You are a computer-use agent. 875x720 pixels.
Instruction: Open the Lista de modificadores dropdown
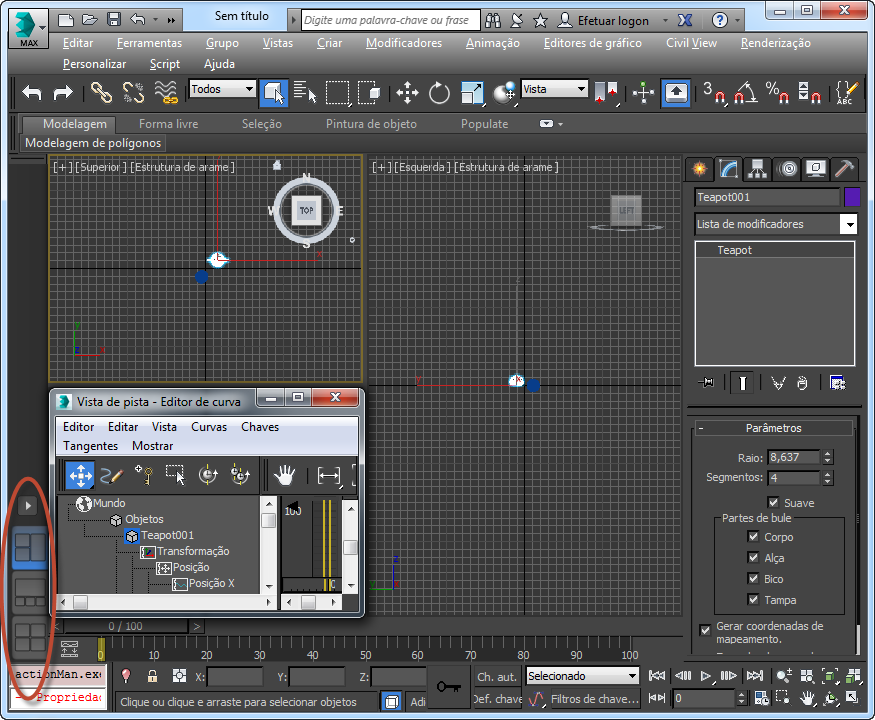pos(848,225)
